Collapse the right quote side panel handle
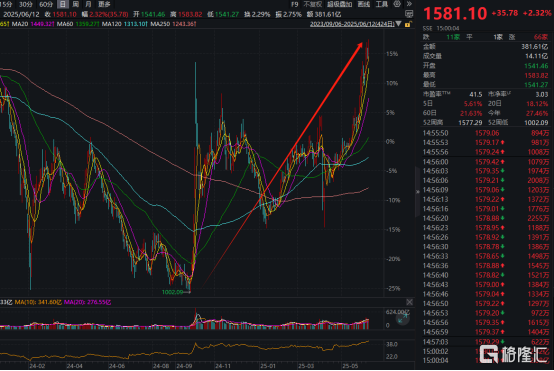Viewport: 554px width, 371px height. point(417,192)
